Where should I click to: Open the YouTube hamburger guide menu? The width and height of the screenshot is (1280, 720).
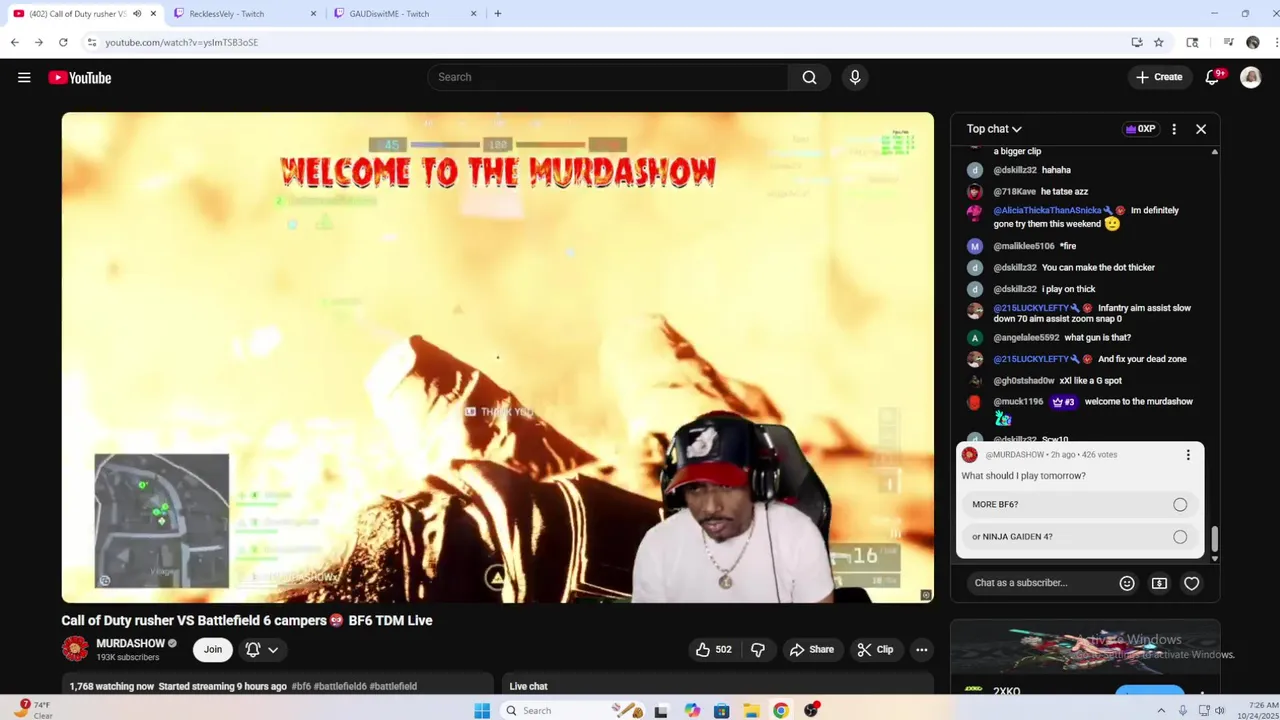(24, 77)
